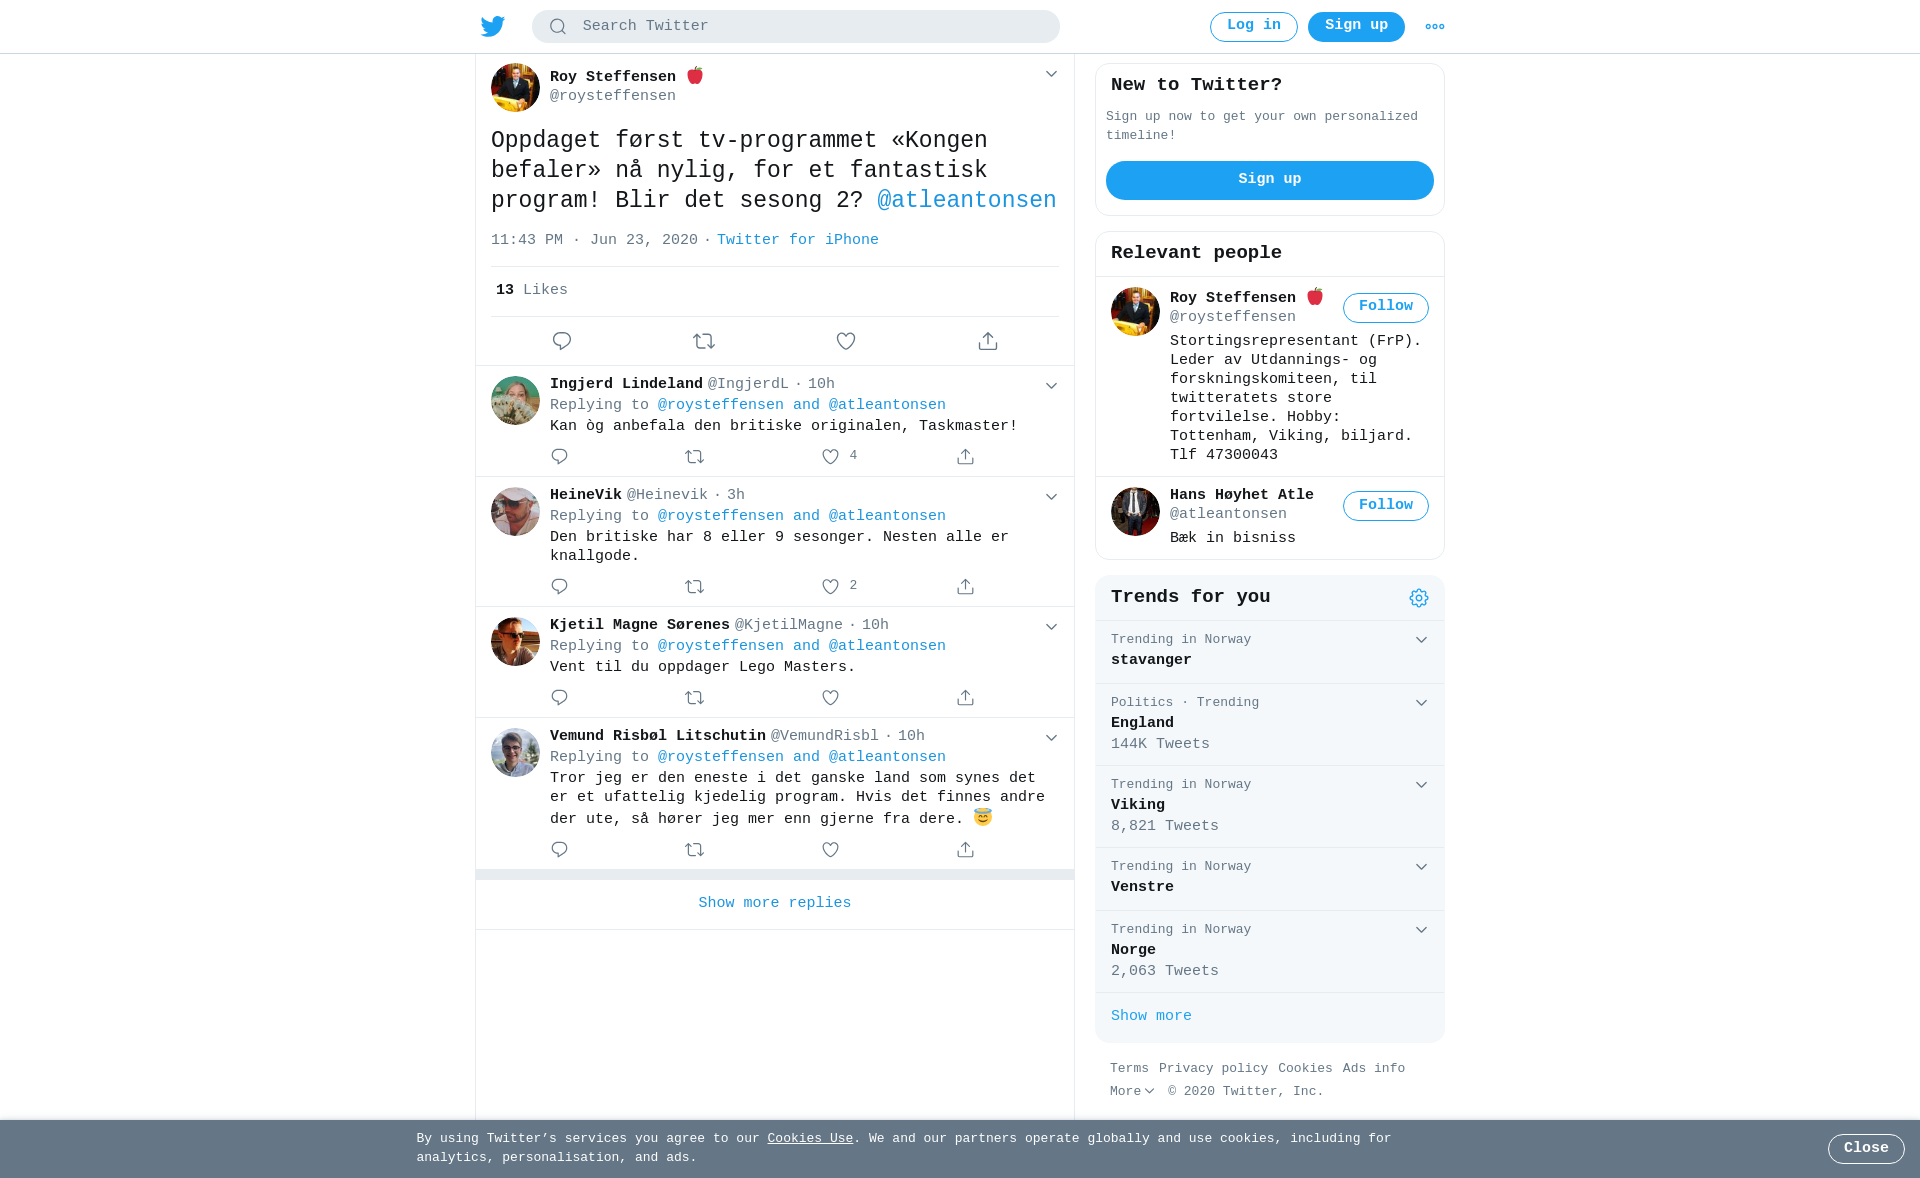Expand the More footer dropdown

click(1132, 1092)
